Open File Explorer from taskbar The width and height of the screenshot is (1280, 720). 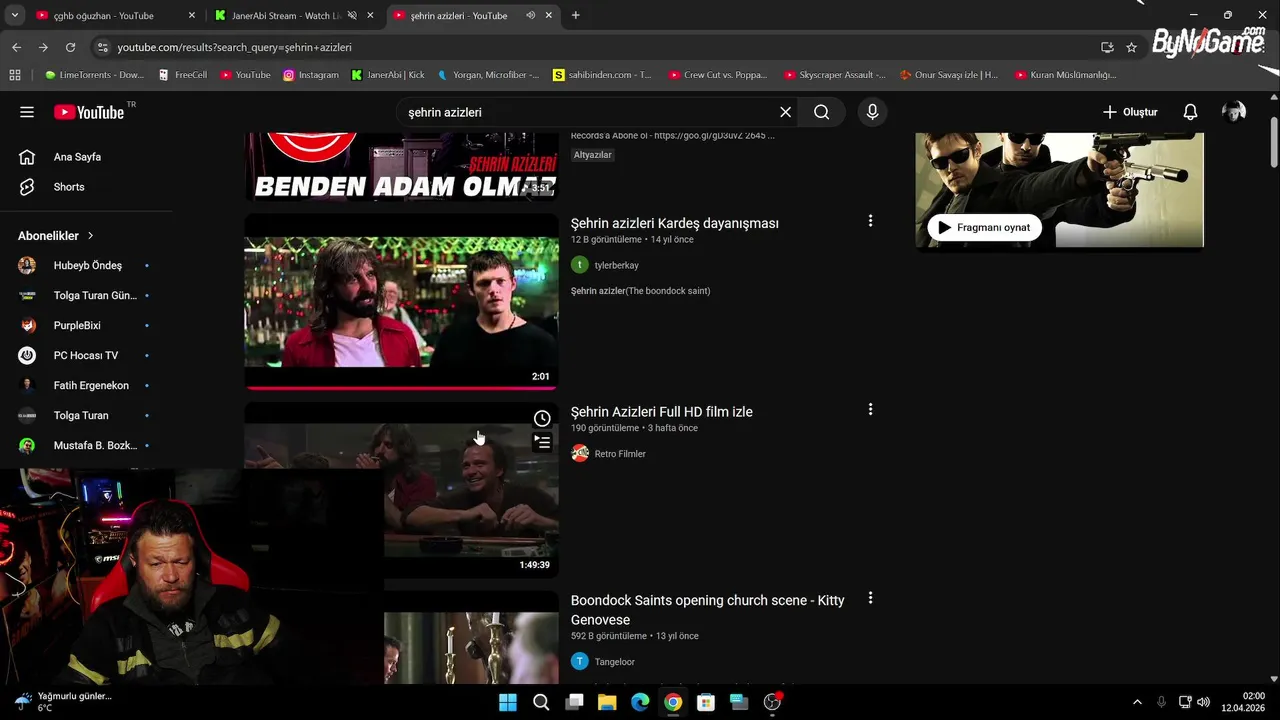point(607,702)
